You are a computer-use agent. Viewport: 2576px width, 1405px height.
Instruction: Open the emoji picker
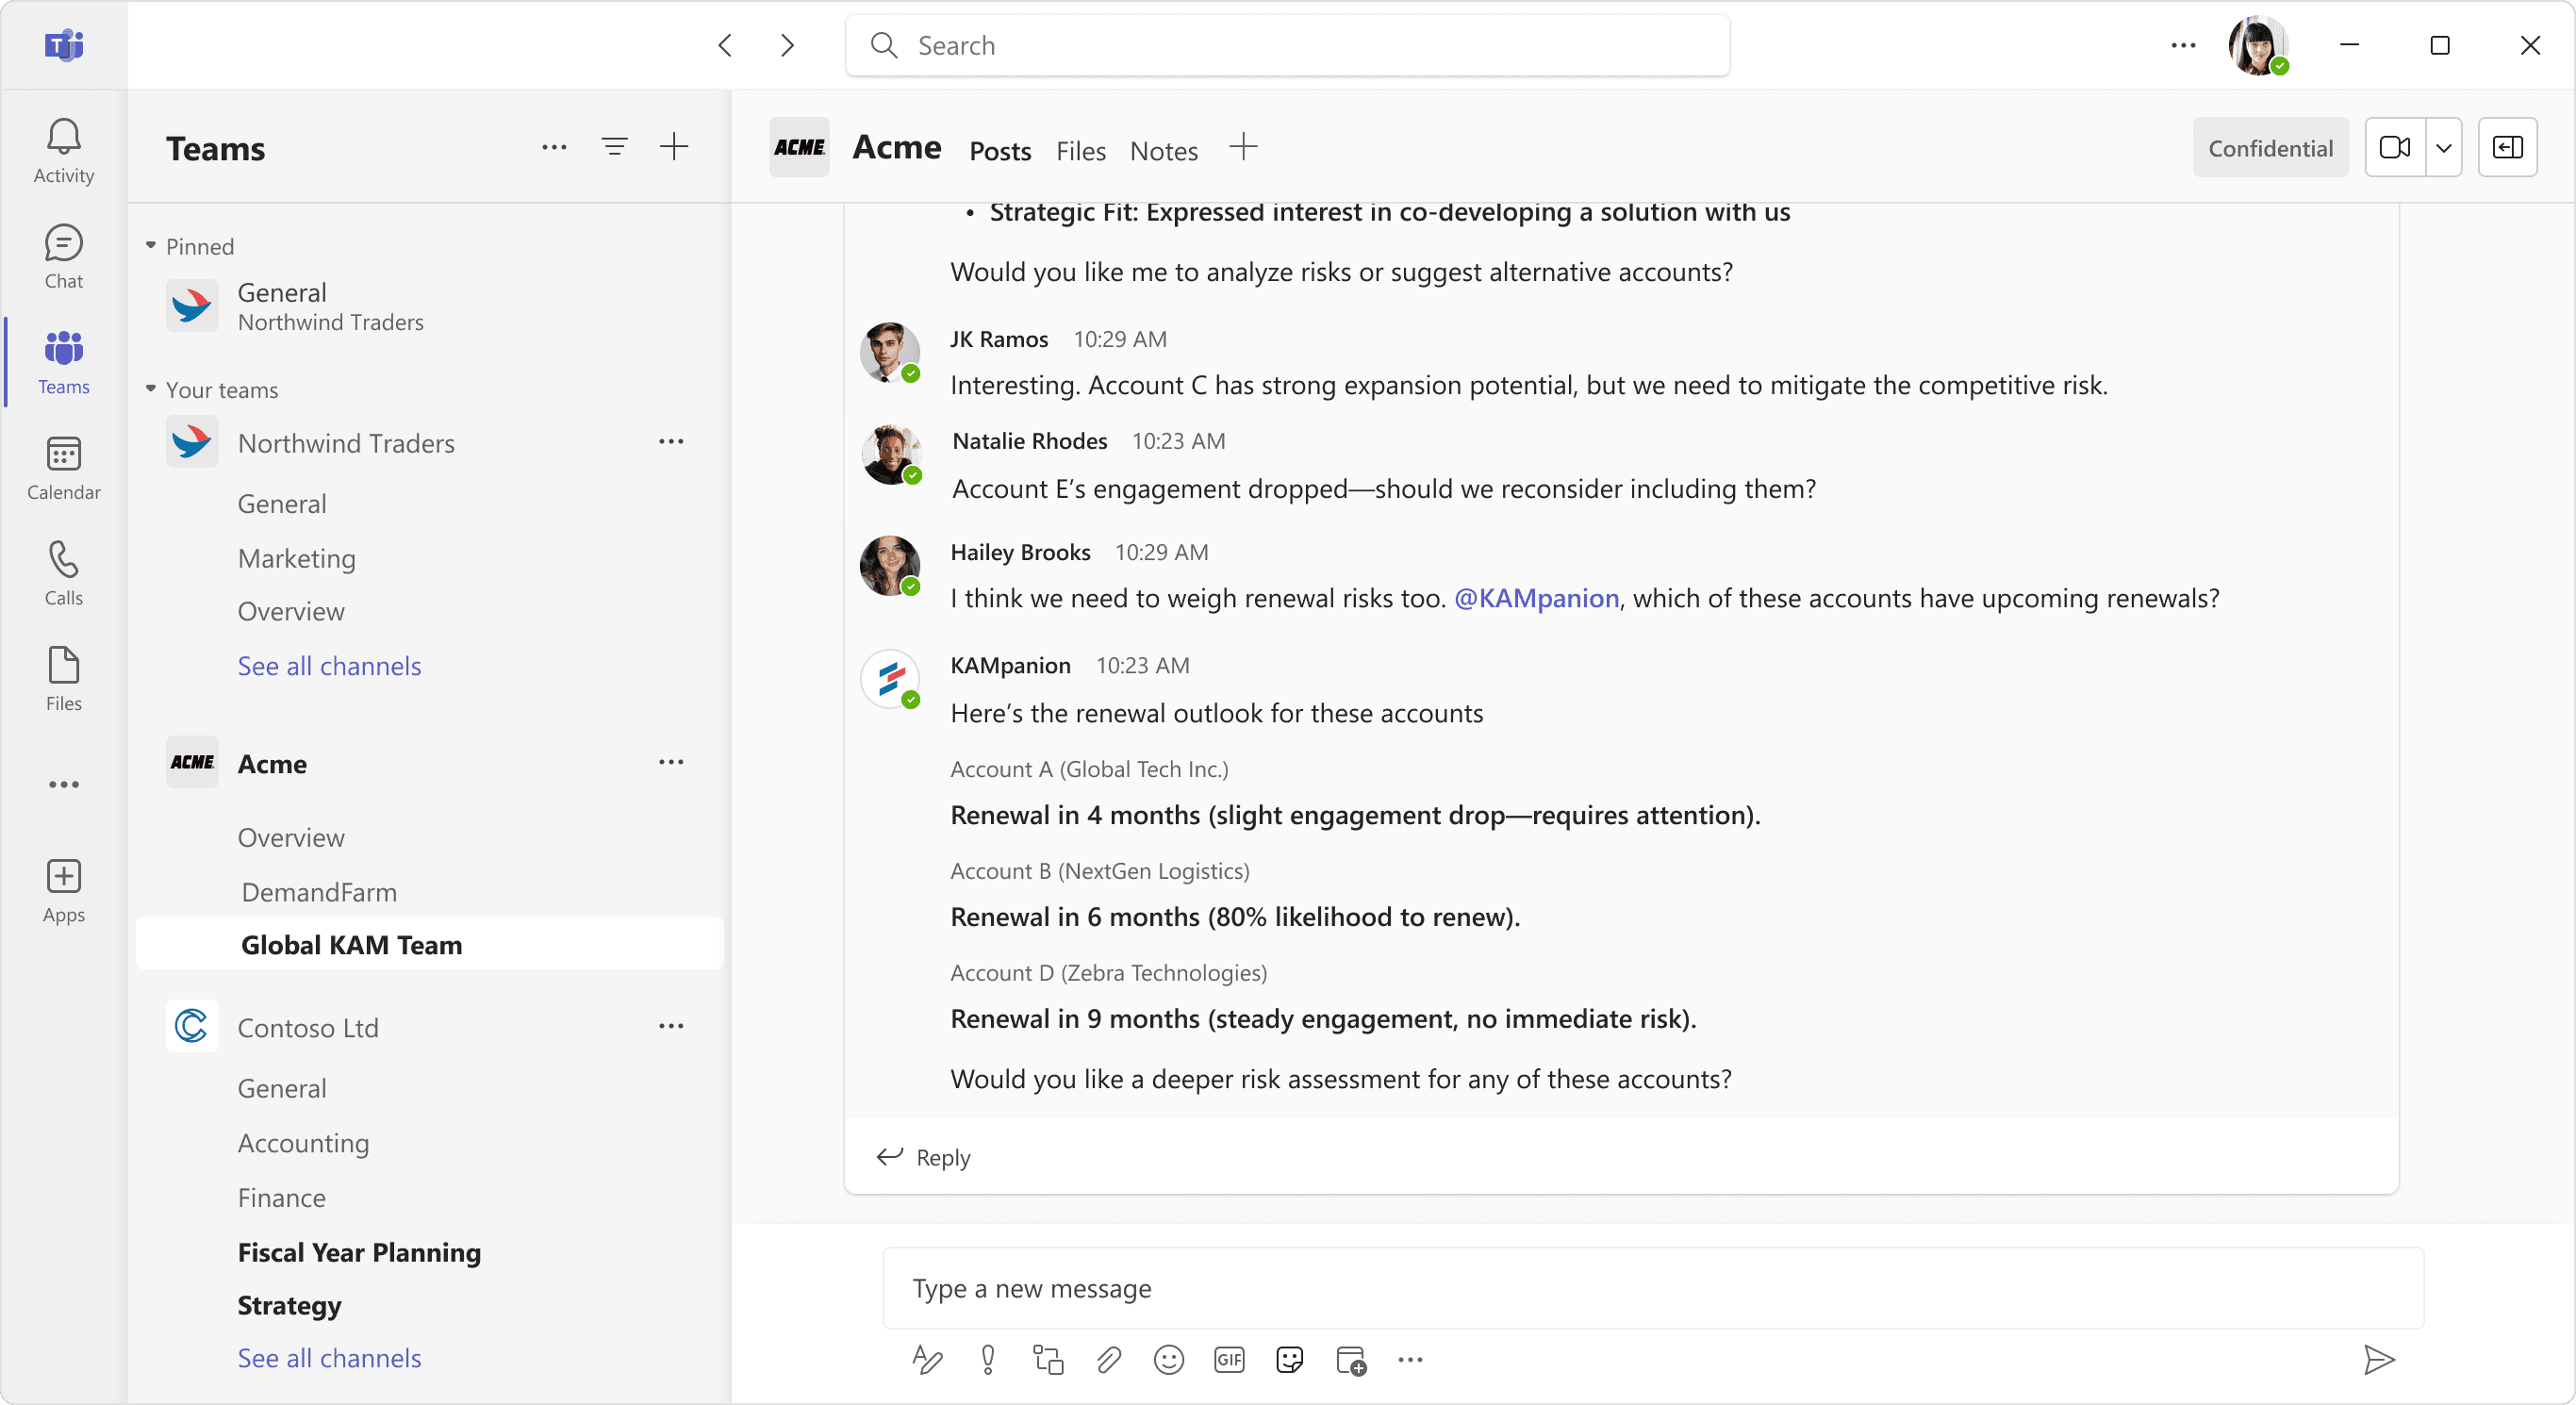point(1168,1360)
